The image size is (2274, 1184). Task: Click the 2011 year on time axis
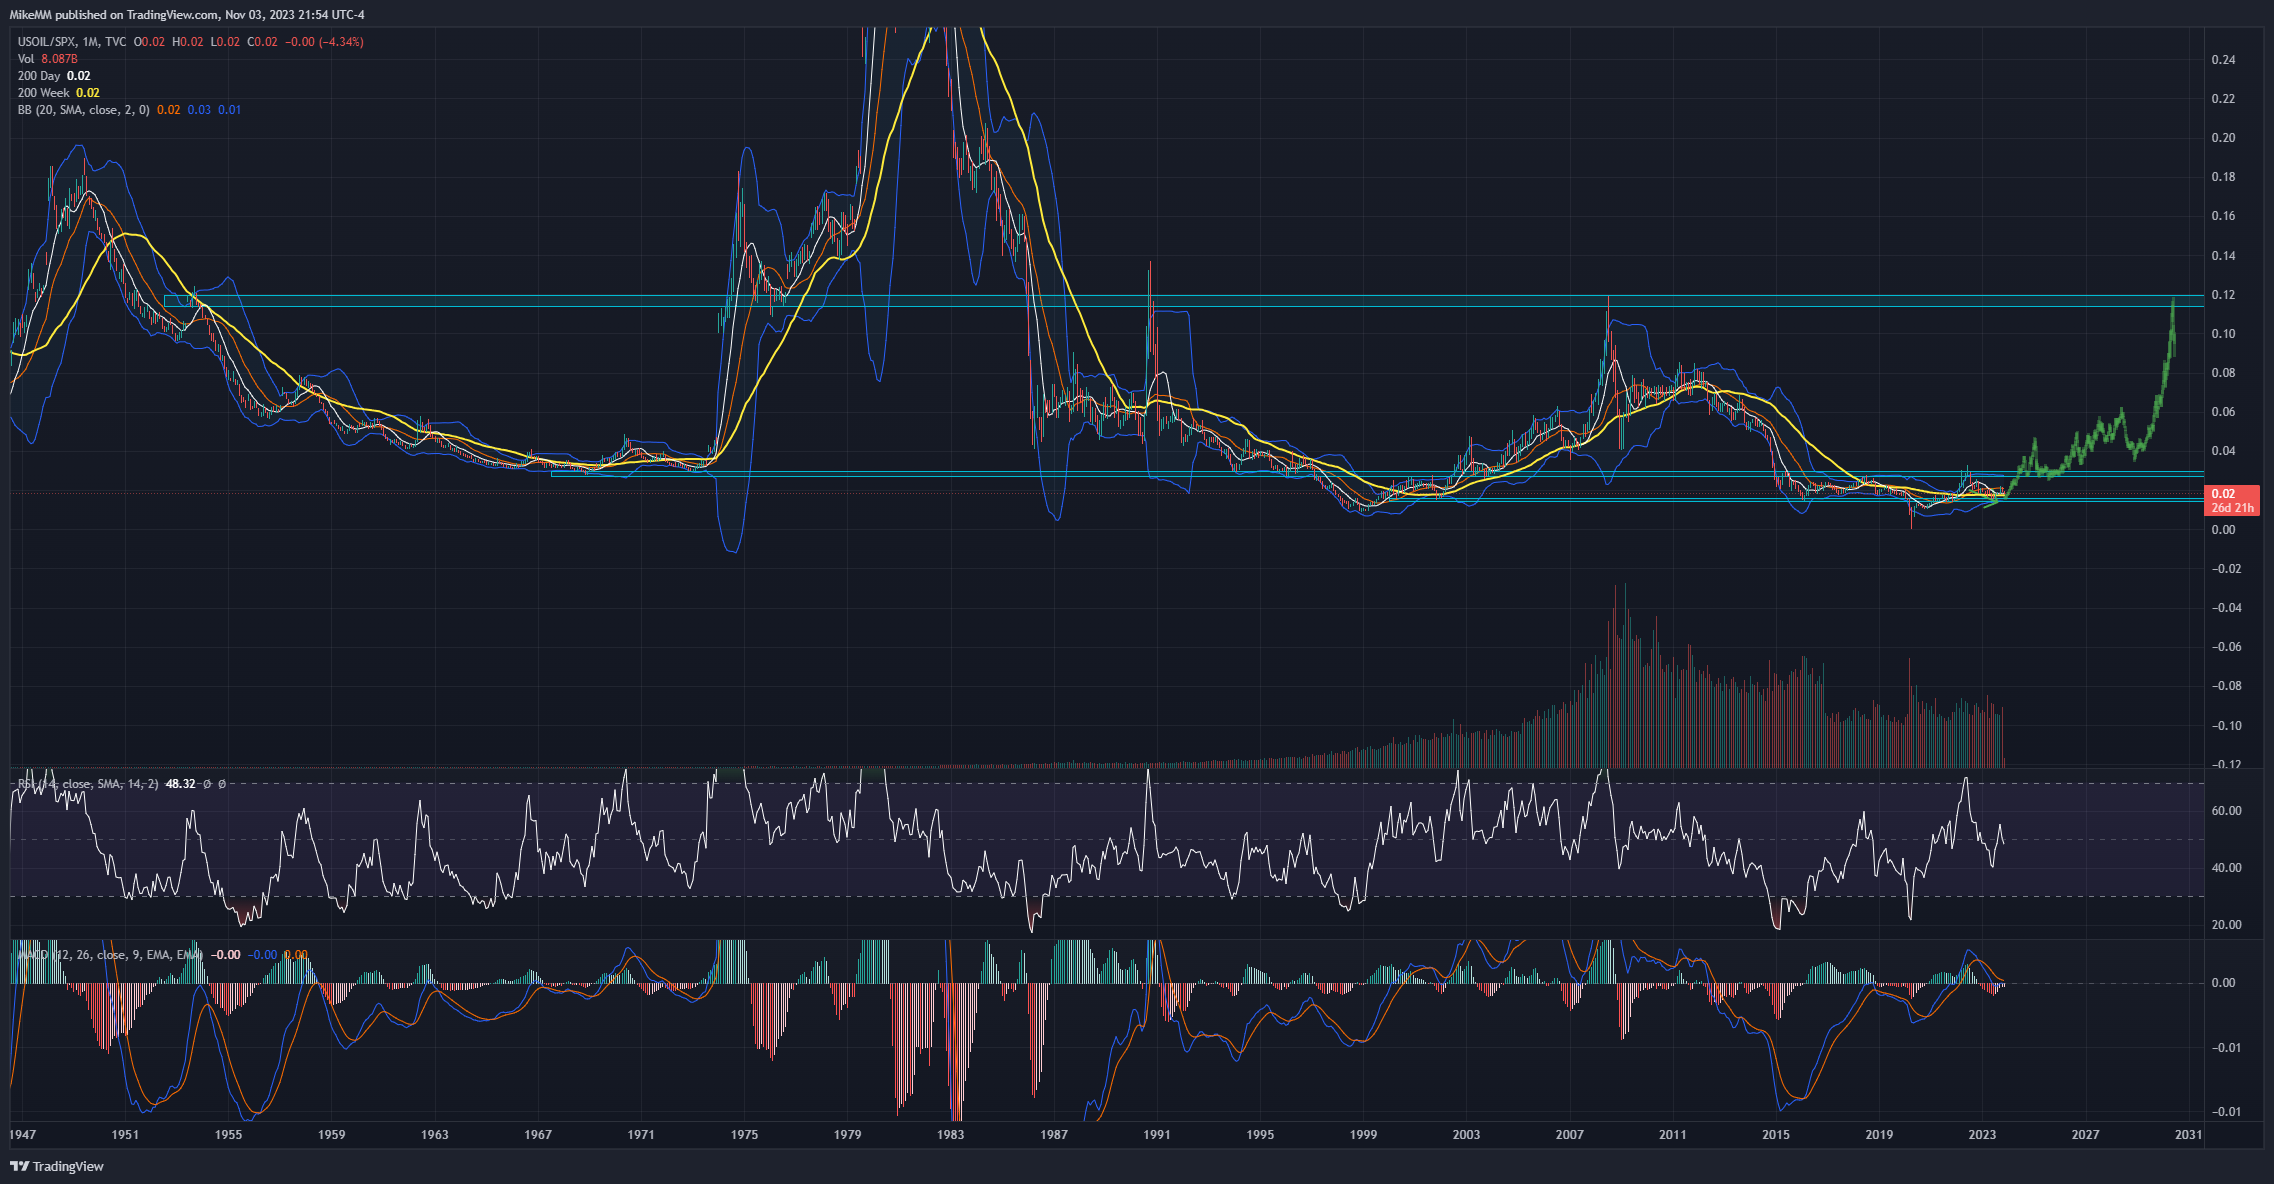(x=1673, y=1135)
